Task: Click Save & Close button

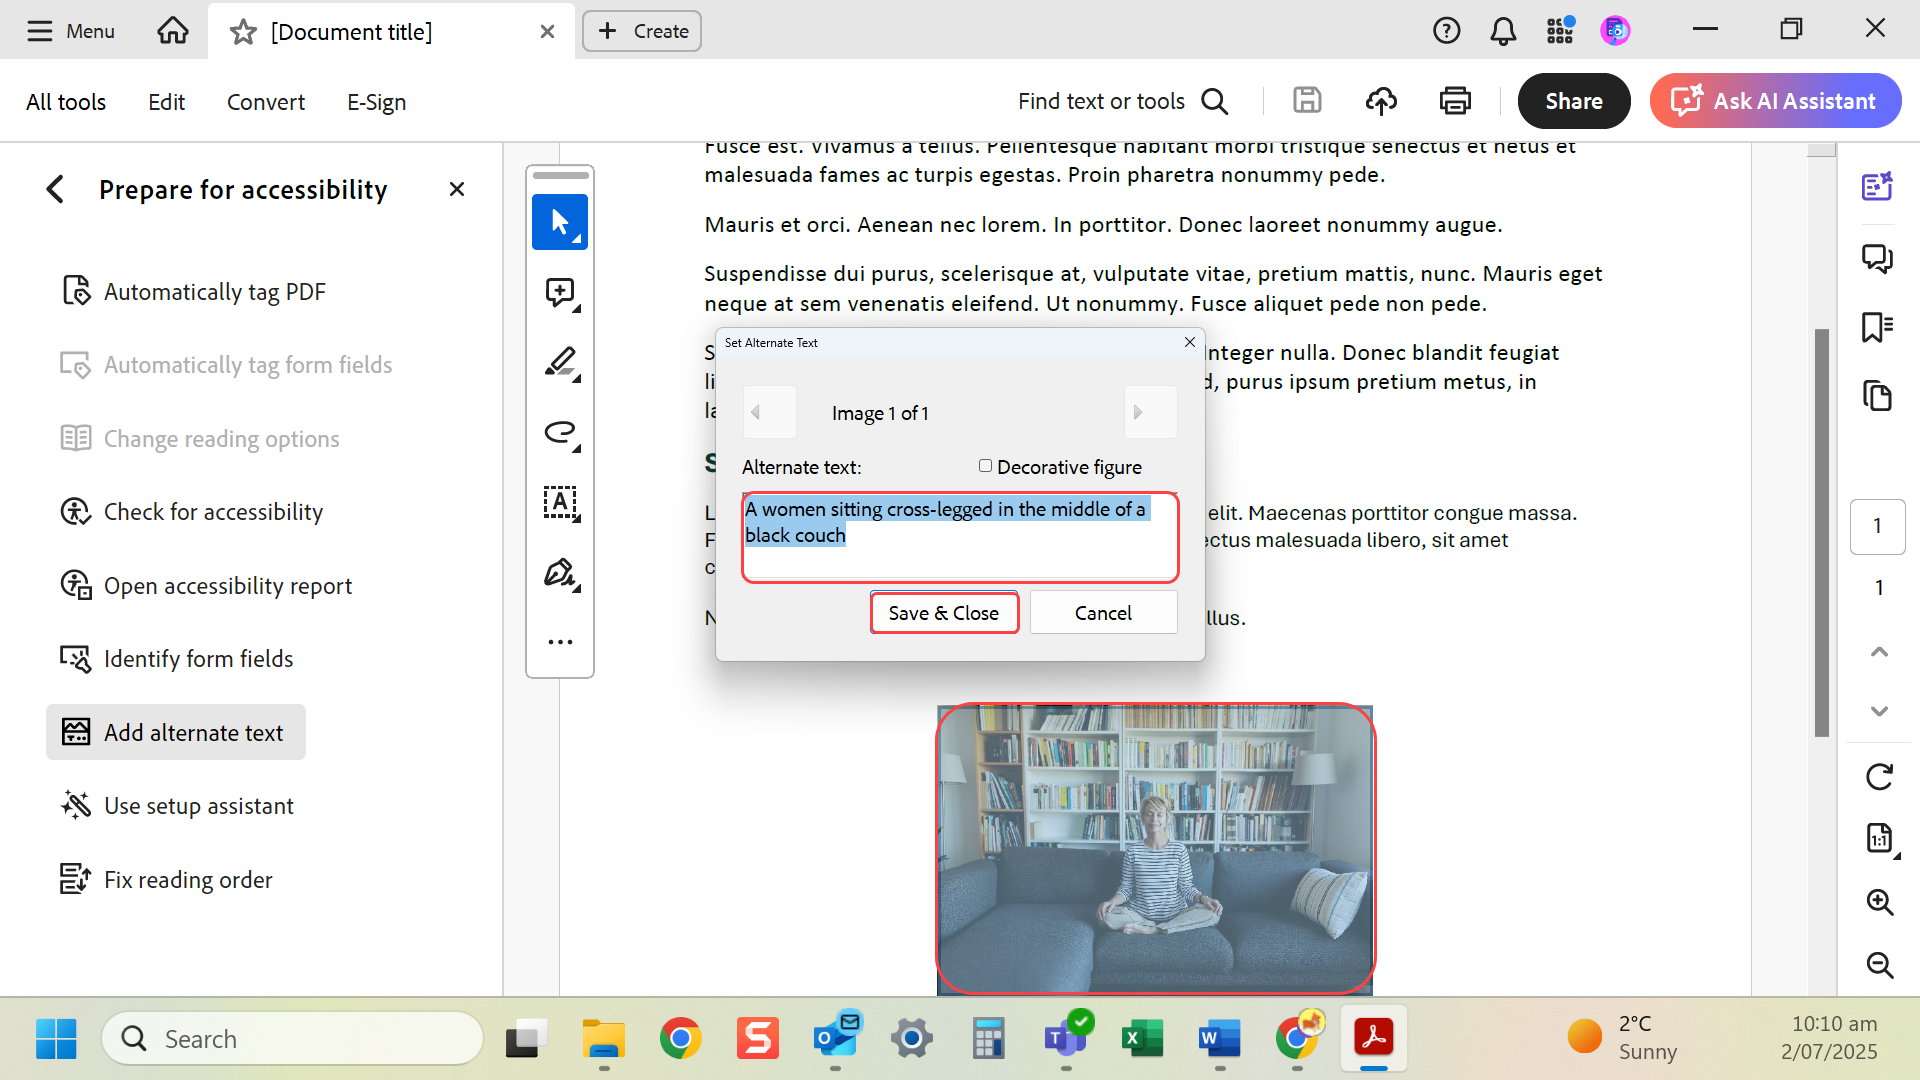Action: (x=944, y=613)
